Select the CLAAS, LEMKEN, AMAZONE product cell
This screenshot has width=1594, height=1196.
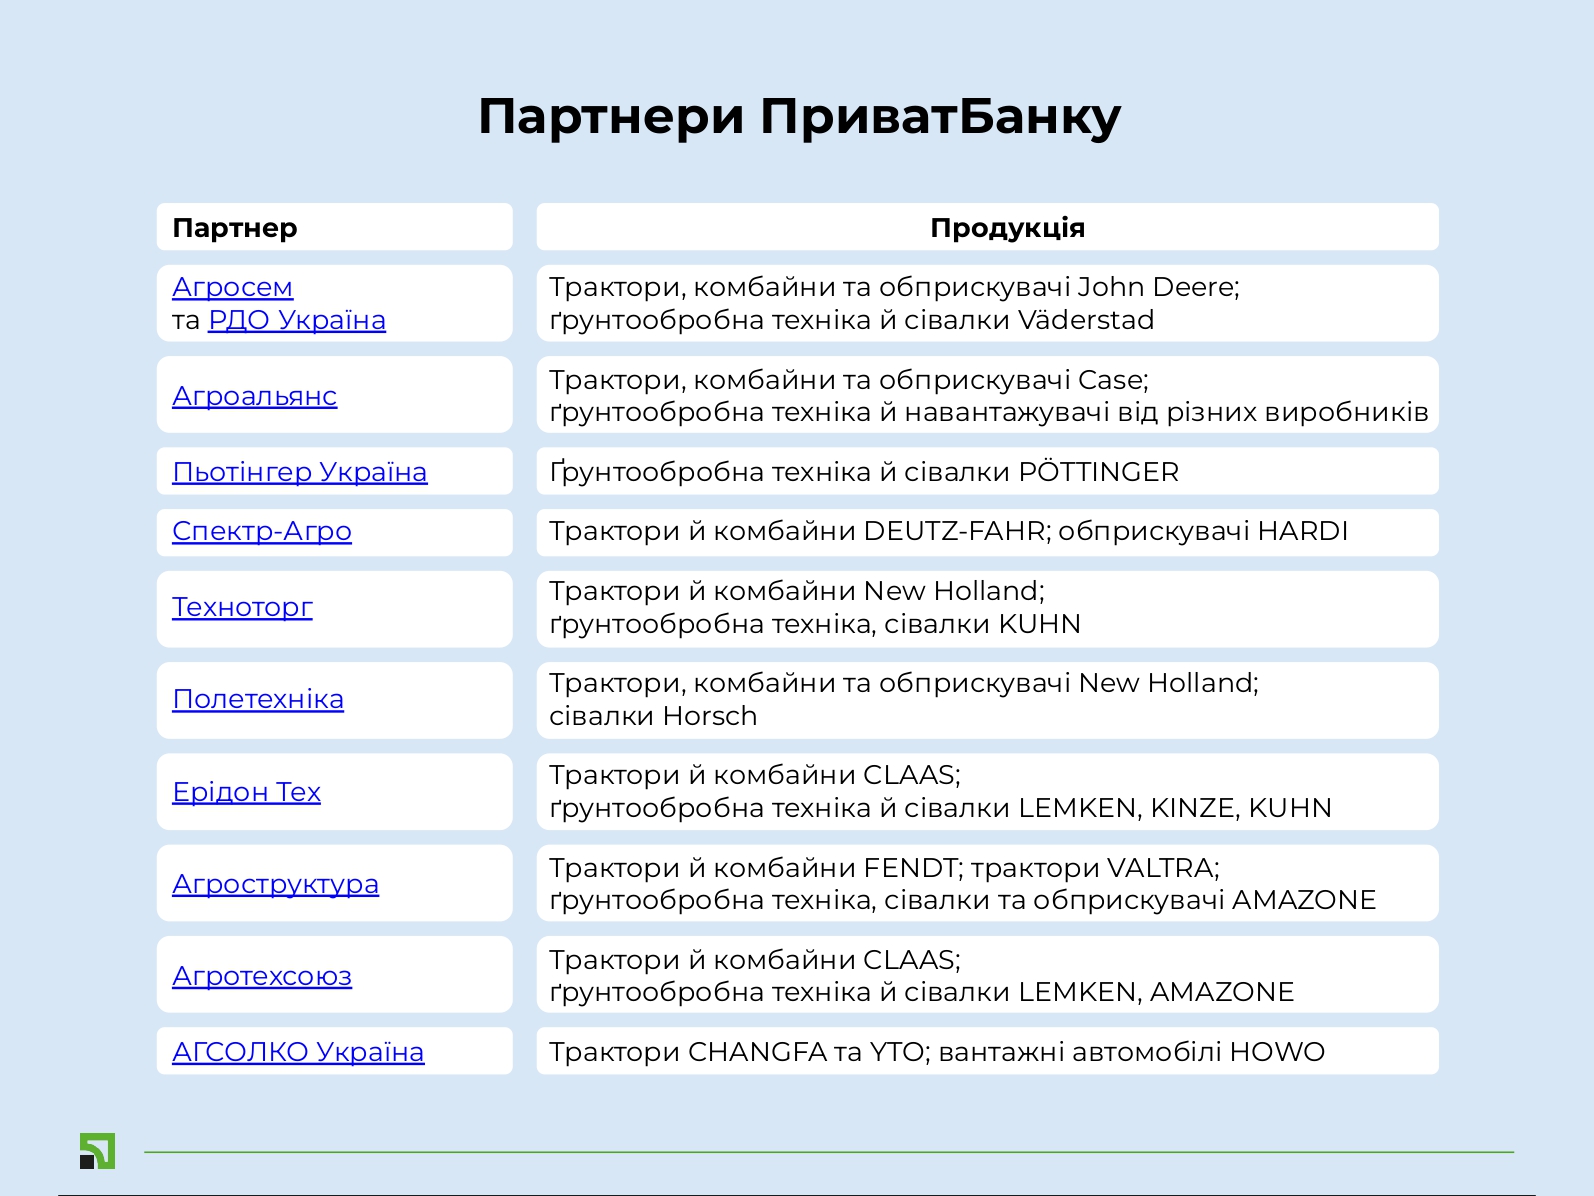tap(988, 975)
